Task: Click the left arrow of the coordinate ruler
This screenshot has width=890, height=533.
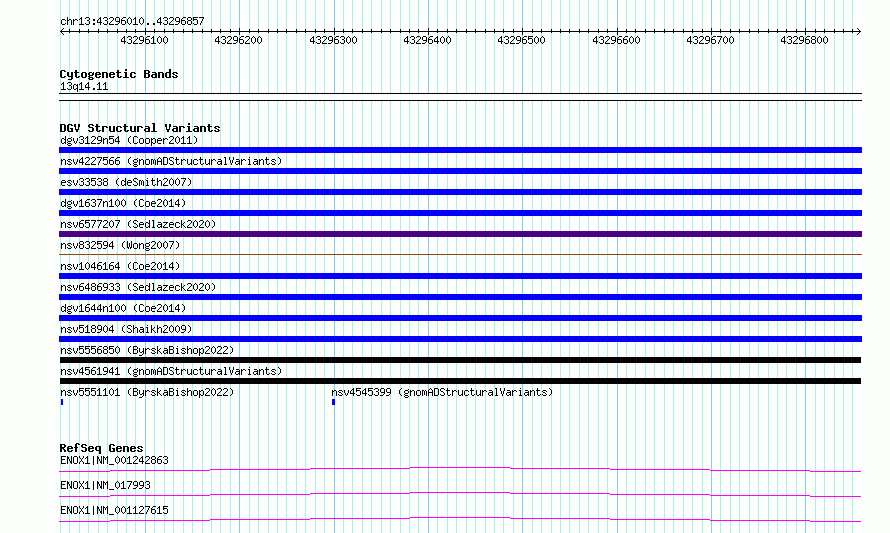Action: (62, 32)
